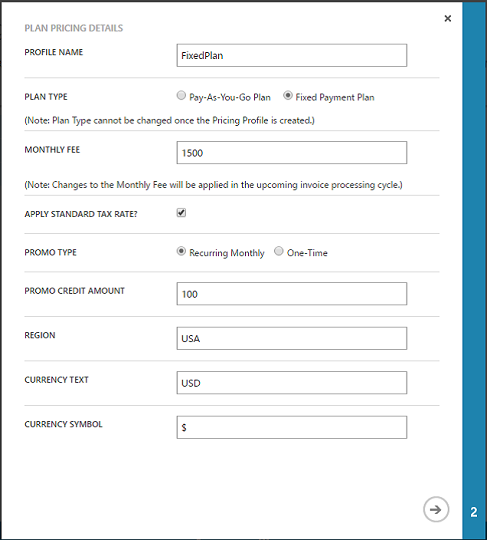Toggle the Apply Standard Tax Rate checkbox
Screen dimensions: 487x540
181,213
